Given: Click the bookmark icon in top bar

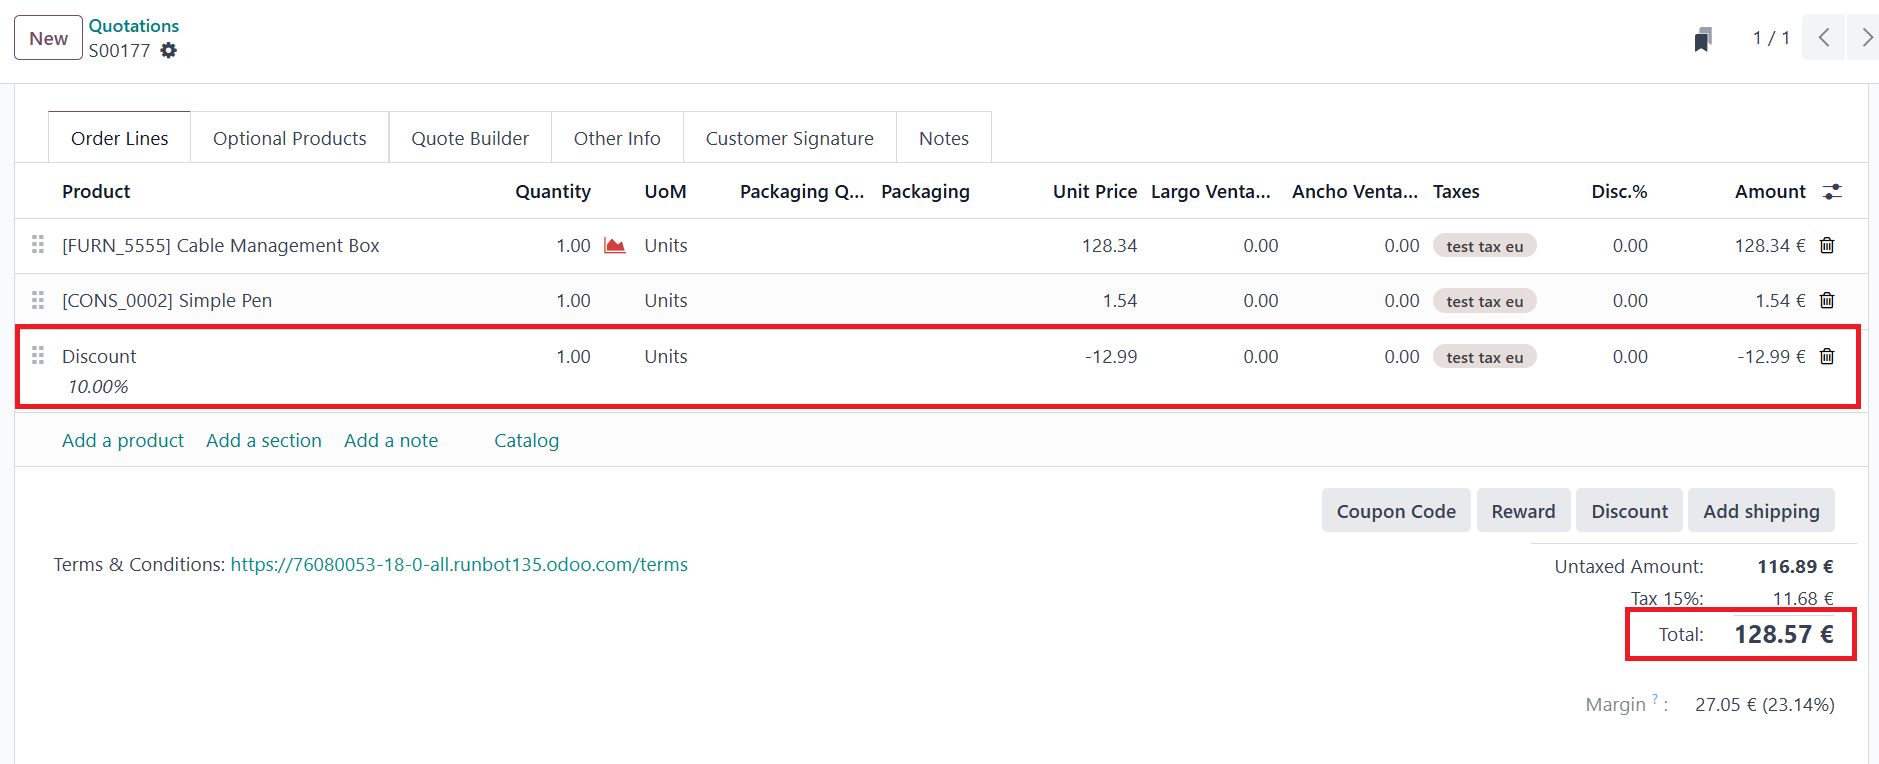Looking at the screenshot, I should tap(1702, 39).
